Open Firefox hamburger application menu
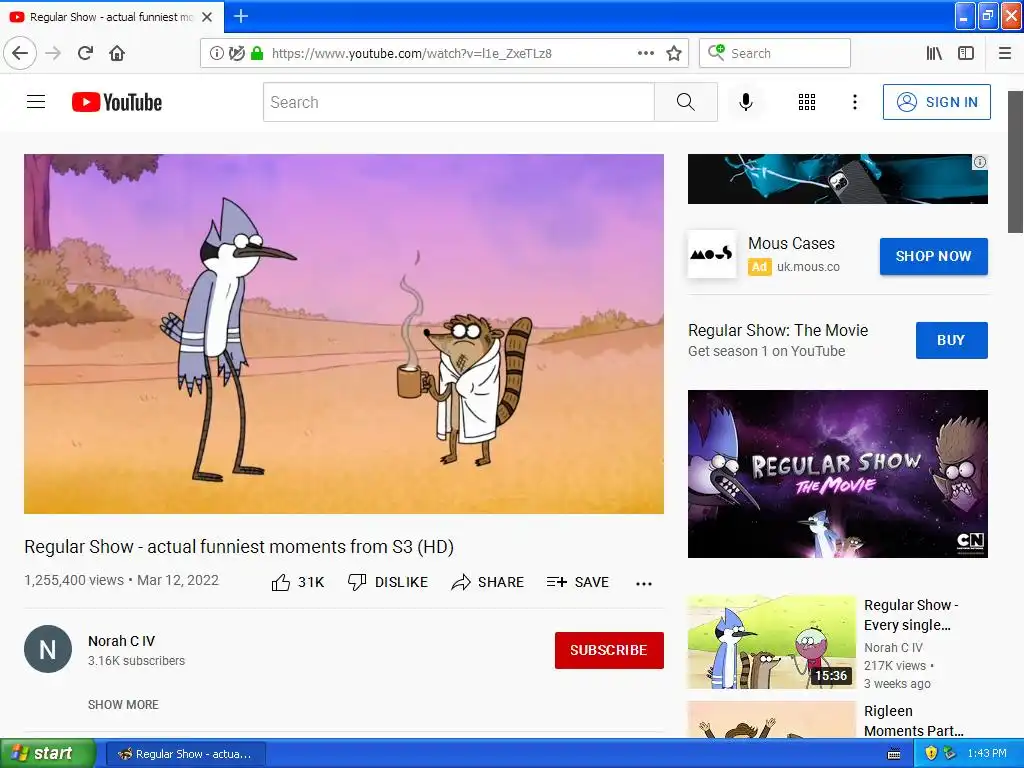The height and width of the screenshot is (768, 1024). click(x=1005, y=53)
